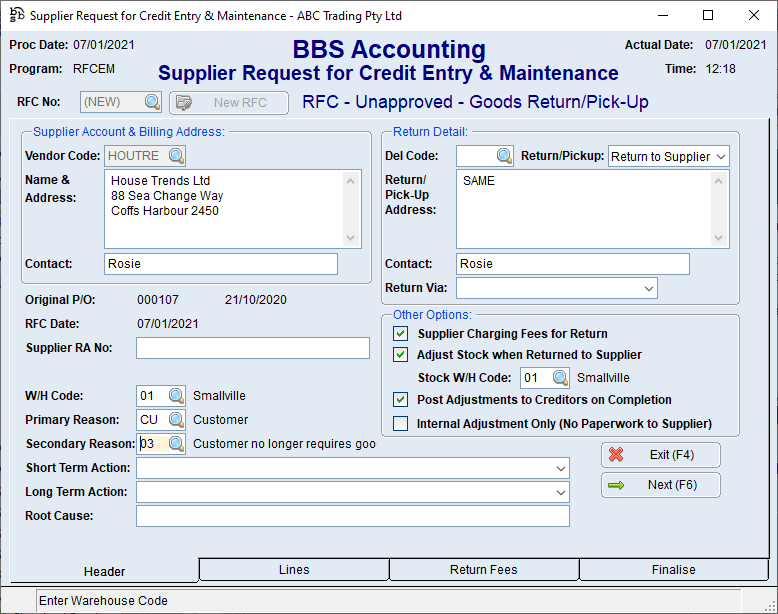Click the Name & Address box scrollbar
778x614 pixels.
pos(351,209)
